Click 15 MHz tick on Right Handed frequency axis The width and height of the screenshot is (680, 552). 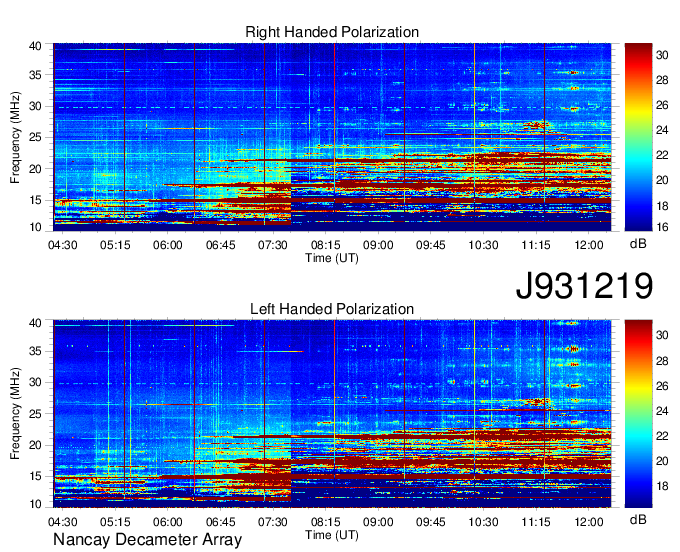pyautogui.click(x=35, y=200)
